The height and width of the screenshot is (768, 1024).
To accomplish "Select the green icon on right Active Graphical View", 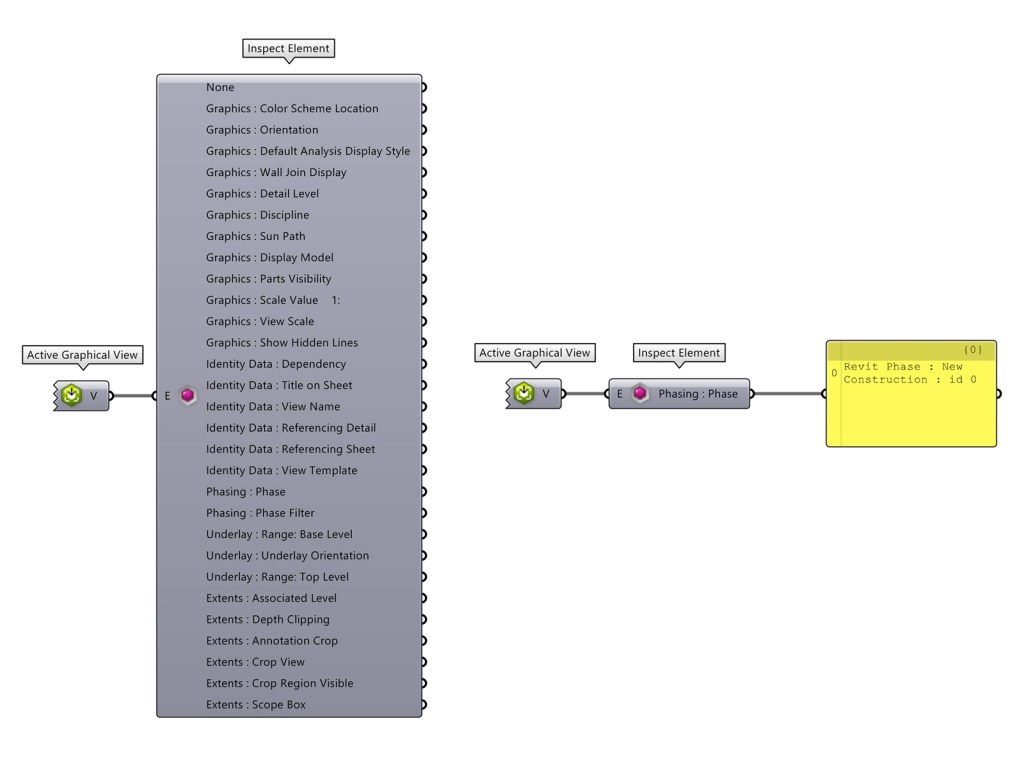I will 523,393.
